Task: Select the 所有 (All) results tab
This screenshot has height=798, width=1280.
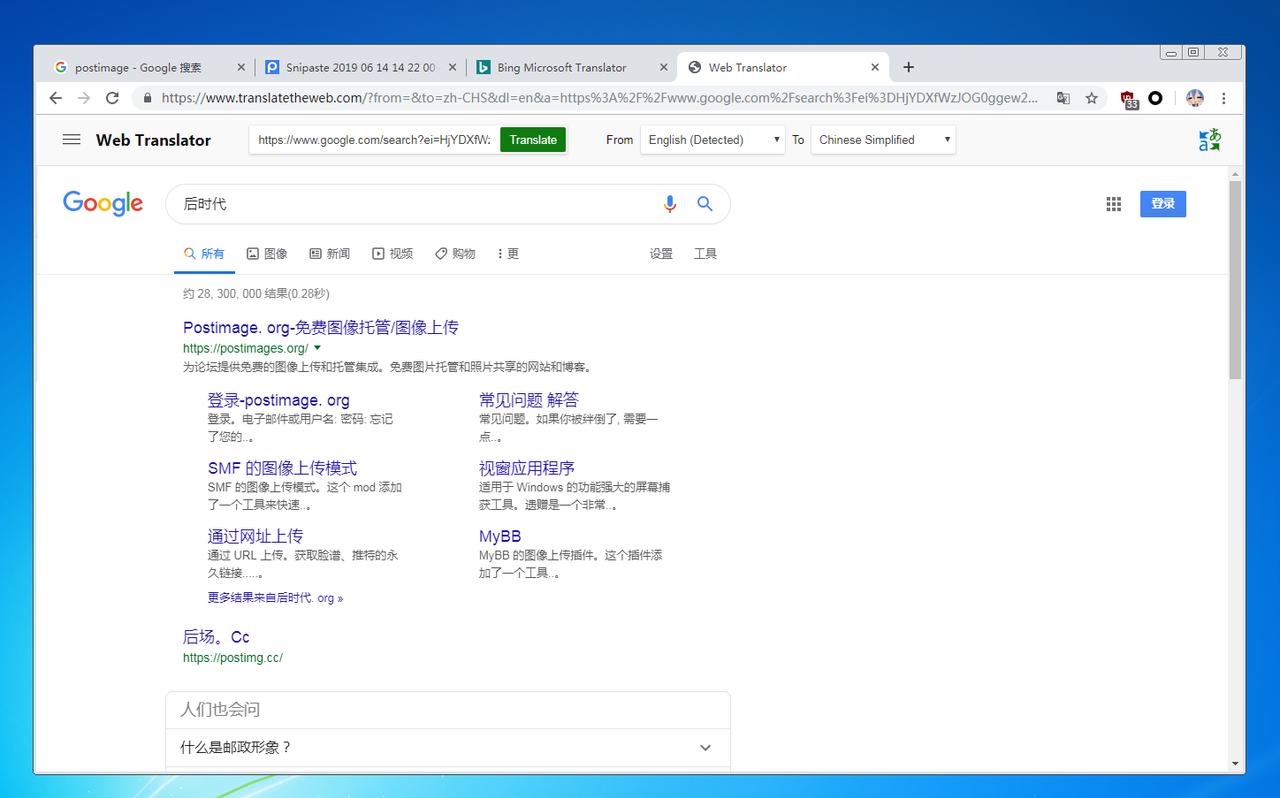Action: [x=204, y=254]
